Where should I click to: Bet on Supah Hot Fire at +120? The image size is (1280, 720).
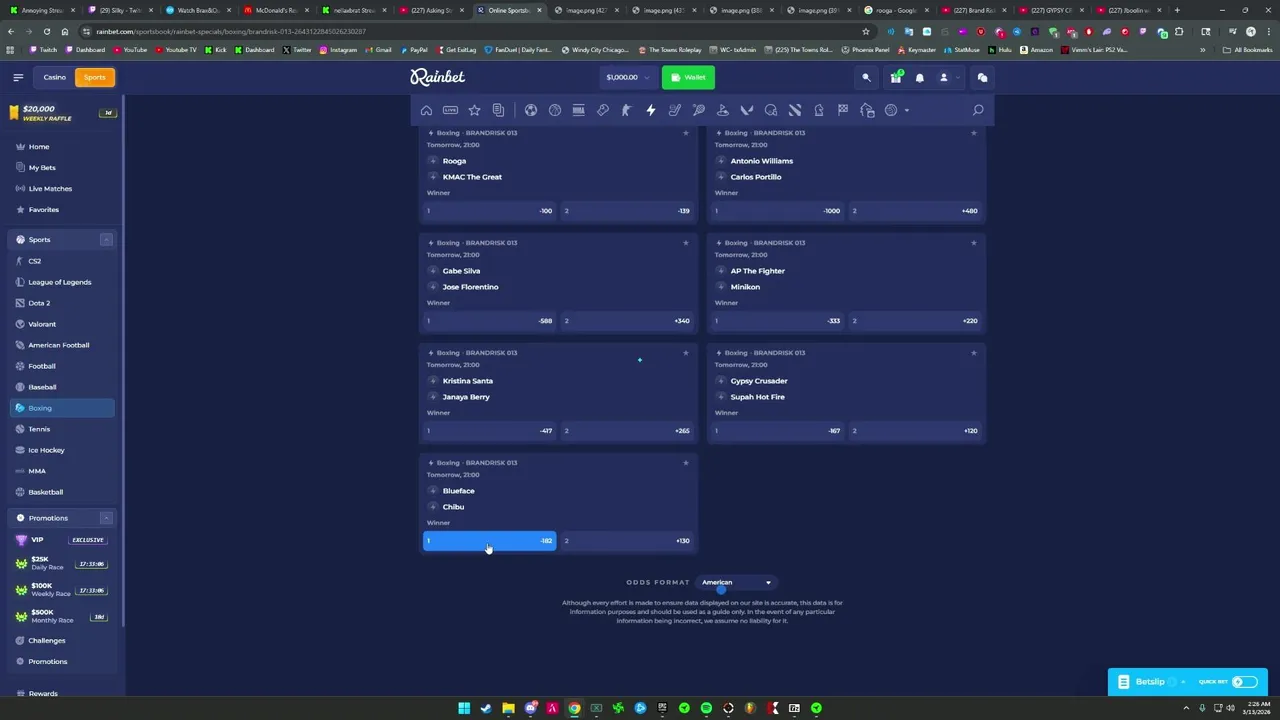[x=915, y=431]
